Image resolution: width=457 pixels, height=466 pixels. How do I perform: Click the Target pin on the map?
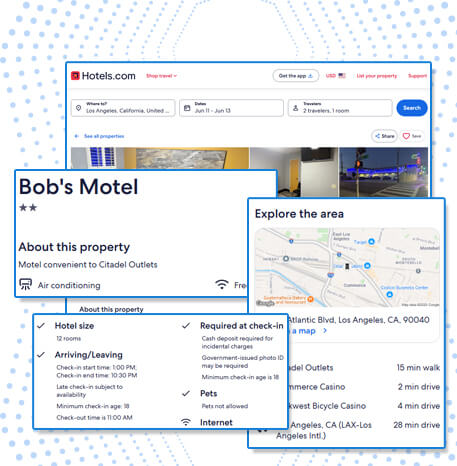[x=371, y=241]
